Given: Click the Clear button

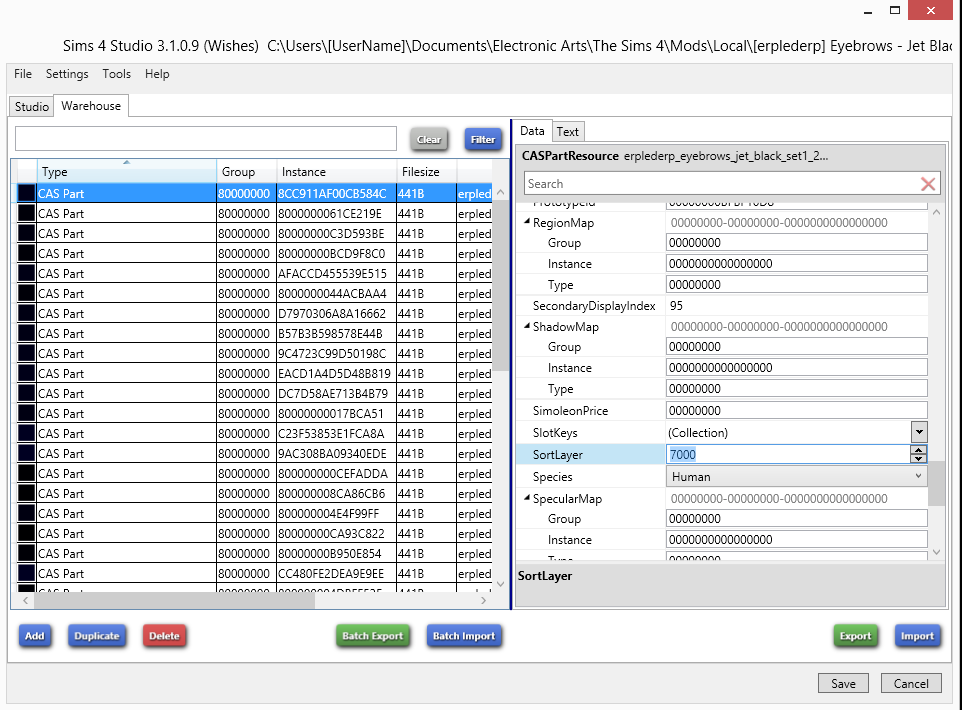Looking at the screenshot, I should [429, 140].
